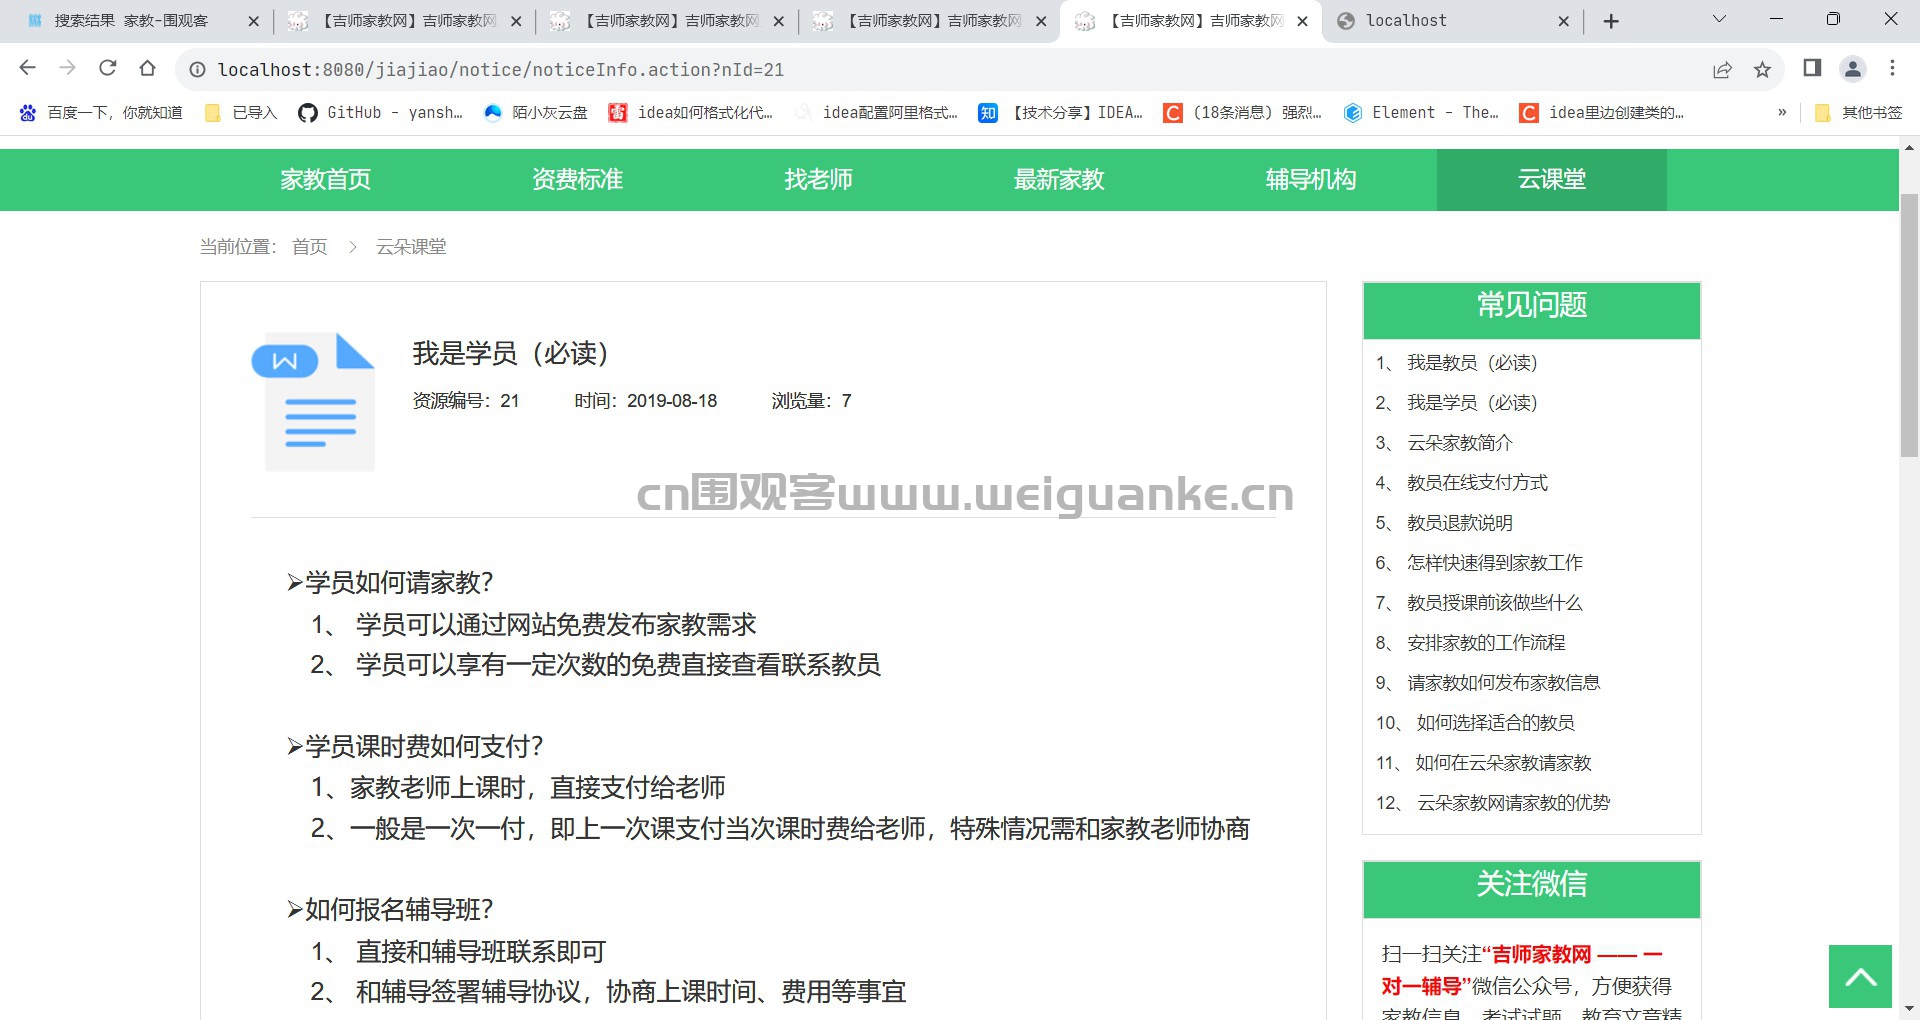Open the user profile avatar icon
Screen dimensions: 1920x1020
1852,68
